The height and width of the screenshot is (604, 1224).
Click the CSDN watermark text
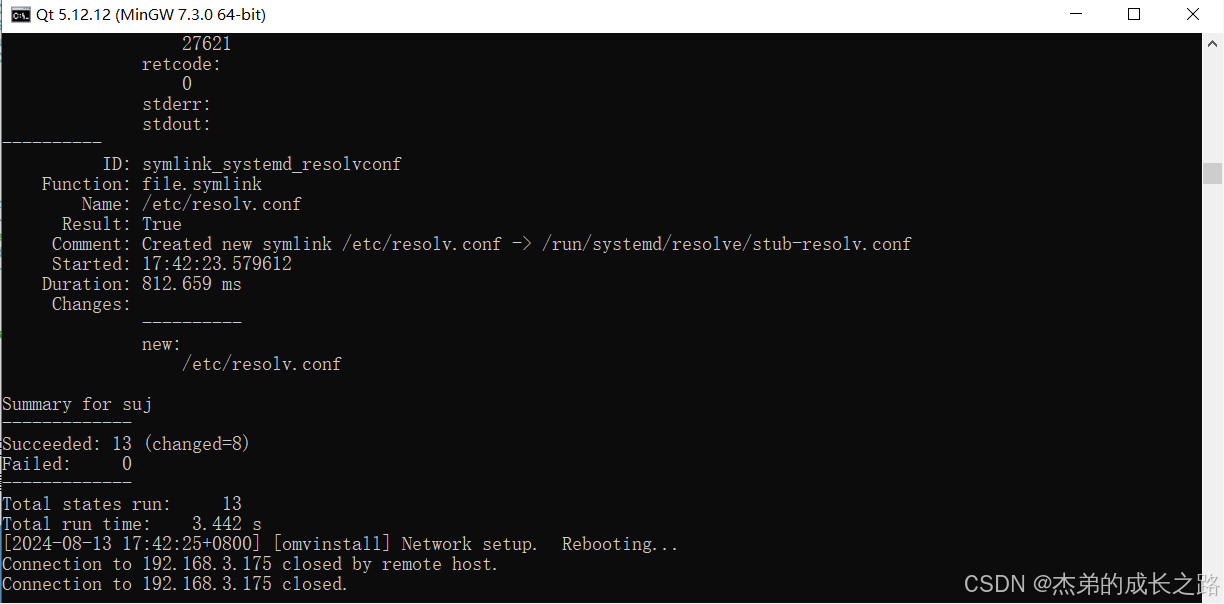click(x=1092, y=583)
